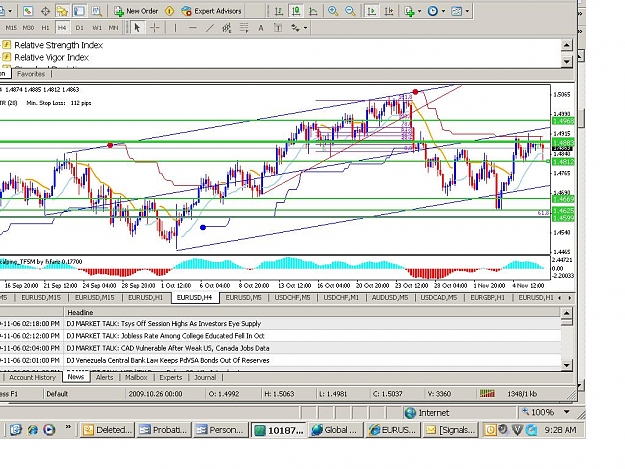Select the Equidistant Channel tool
This screenshot has width=625, height=469.
(x=227, y=27)
